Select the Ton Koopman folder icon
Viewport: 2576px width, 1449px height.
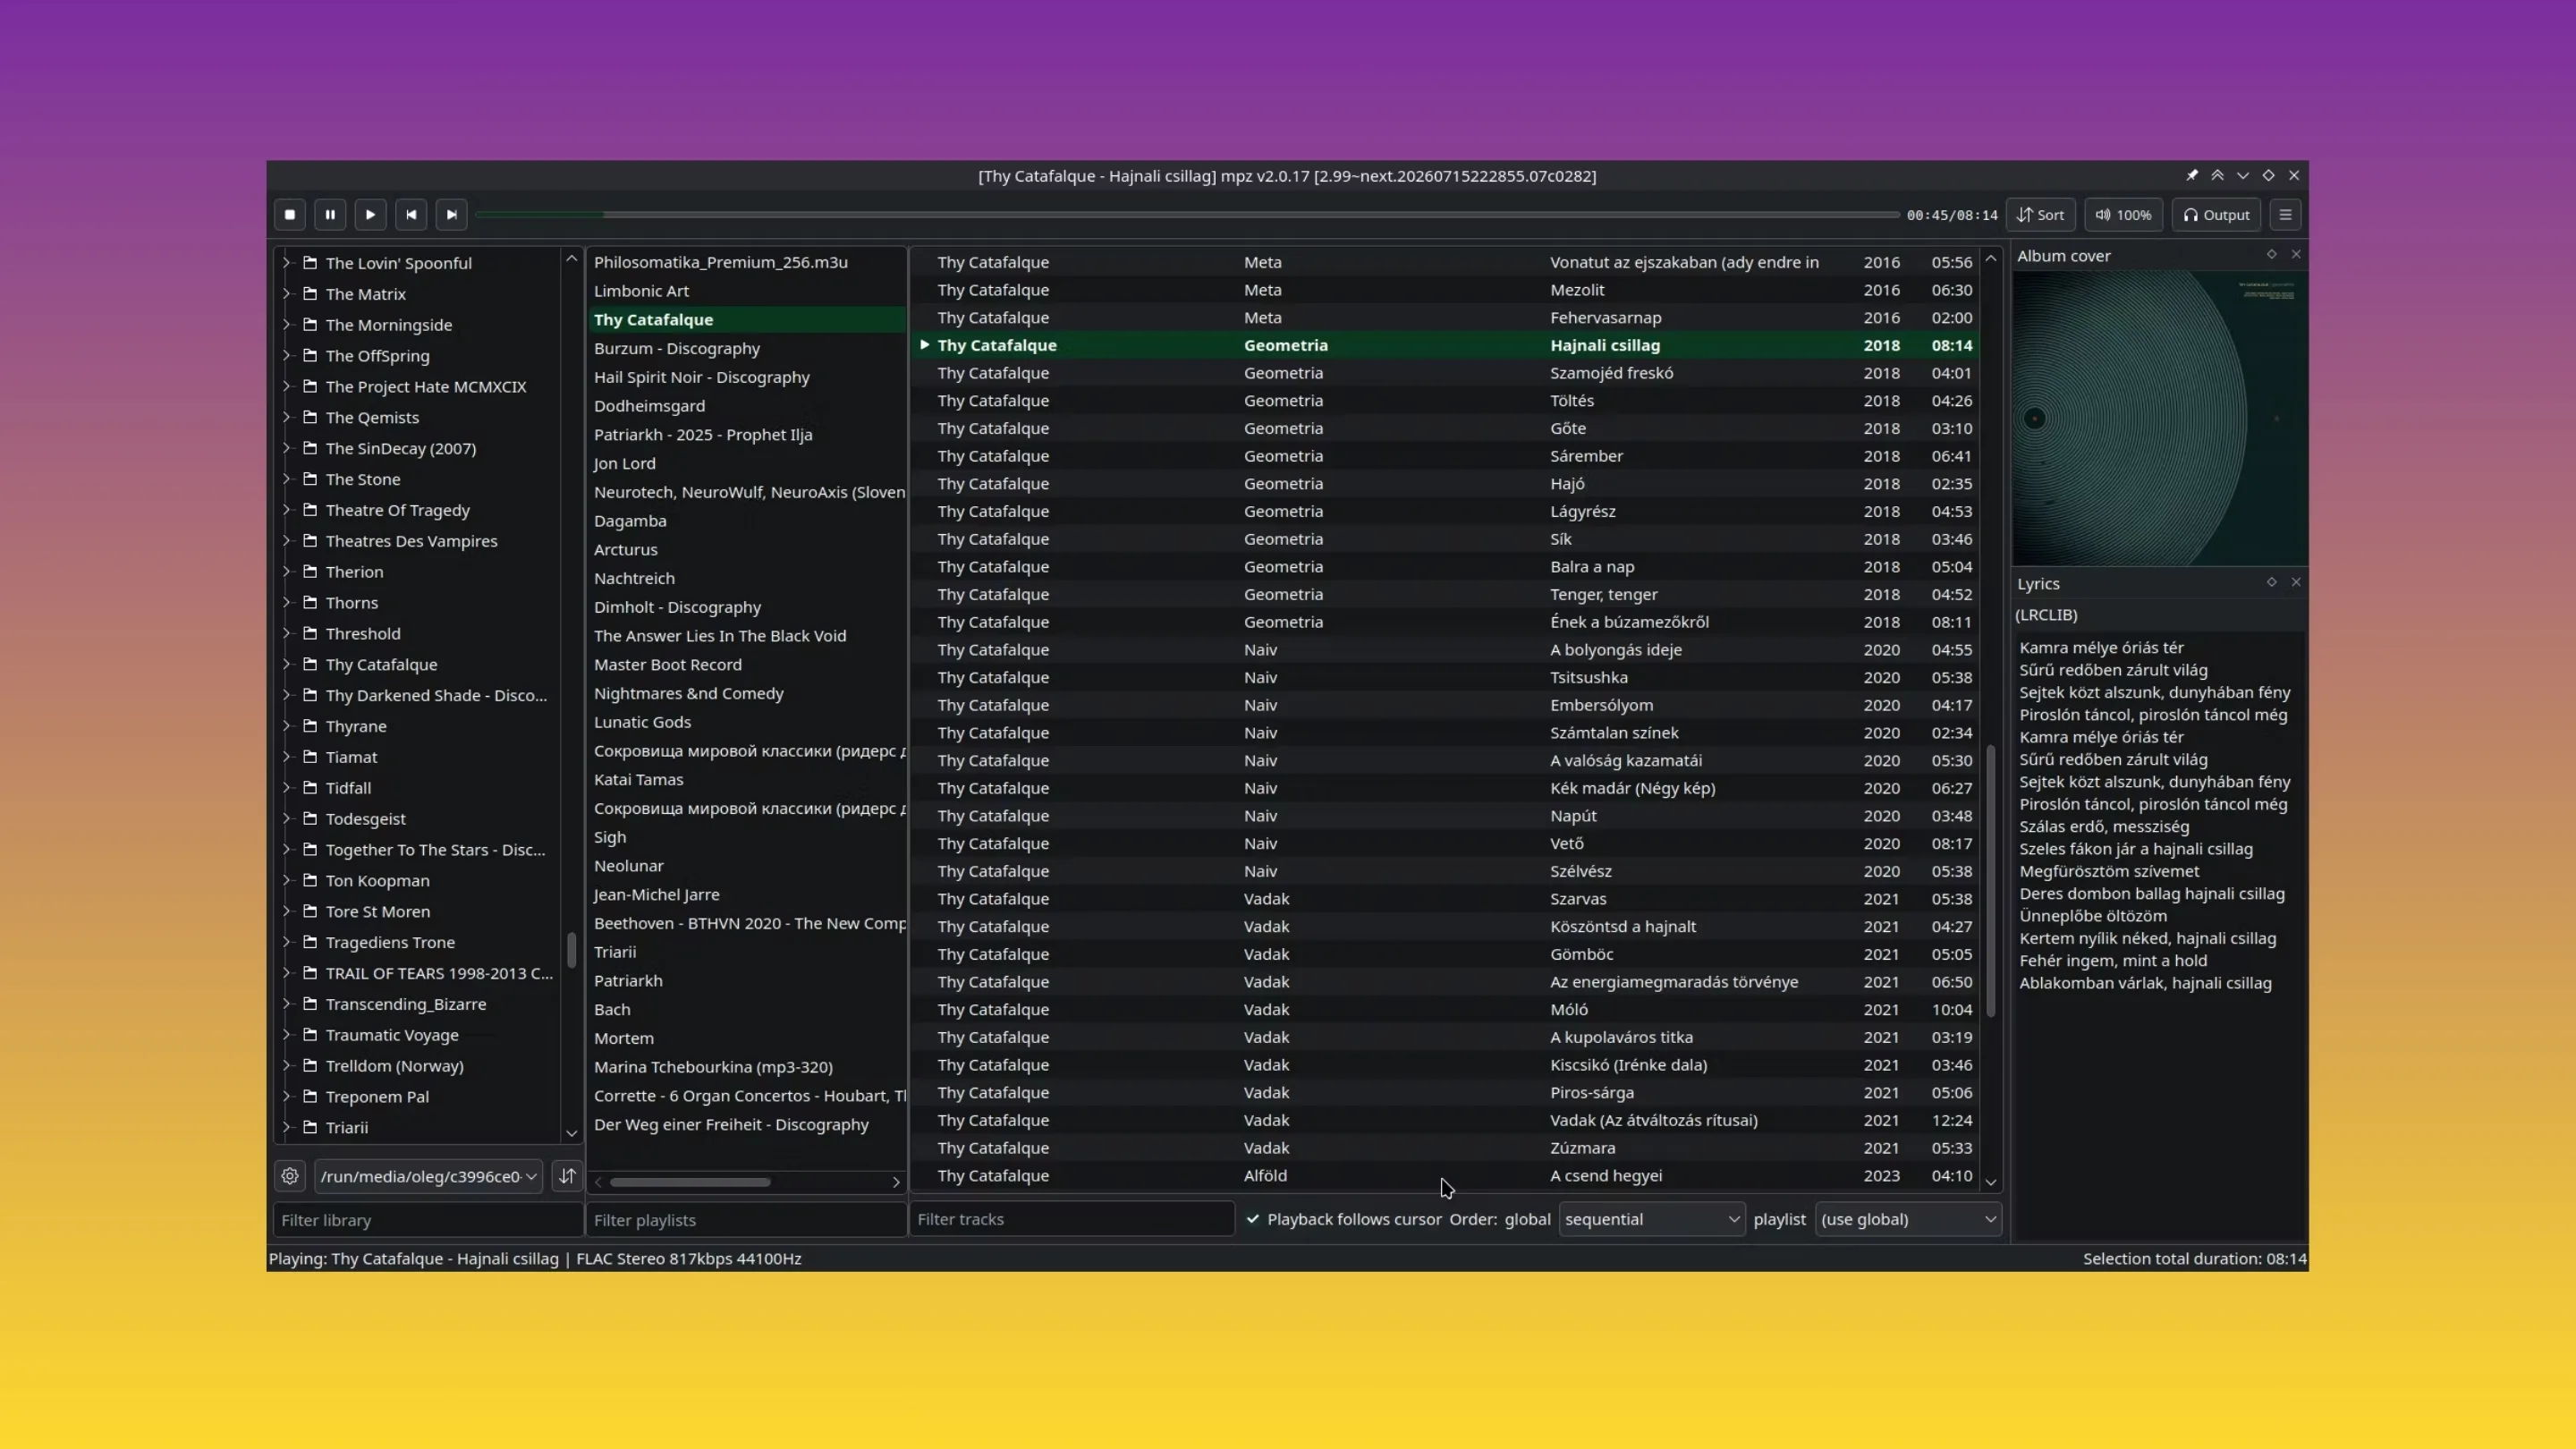click(310, 880)
